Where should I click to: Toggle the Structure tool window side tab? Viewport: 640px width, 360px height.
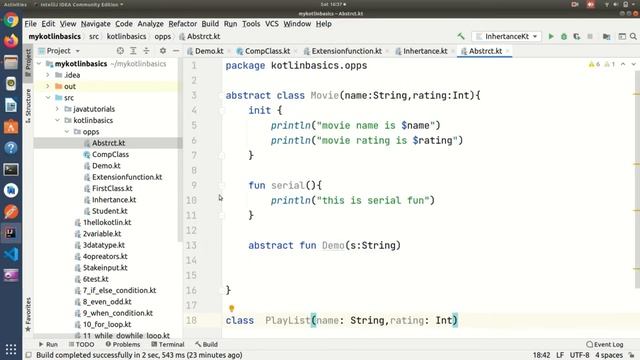pyautogui.click(x=28, y=106)
